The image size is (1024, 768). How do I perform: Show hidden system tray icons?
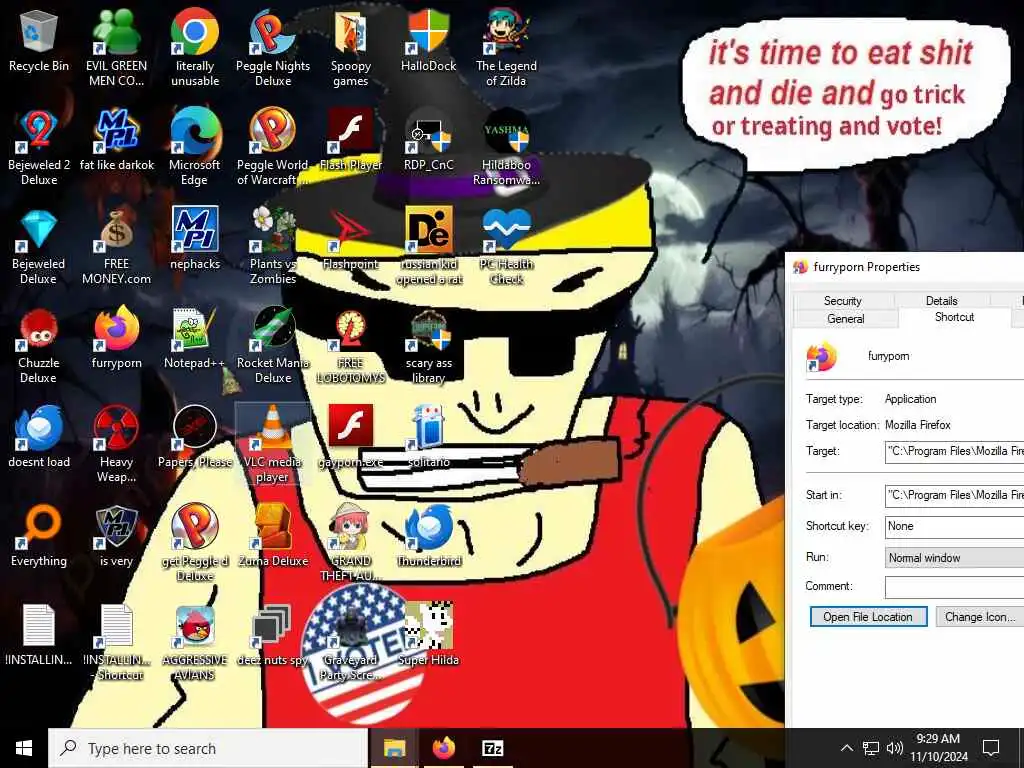click(846, 748)
